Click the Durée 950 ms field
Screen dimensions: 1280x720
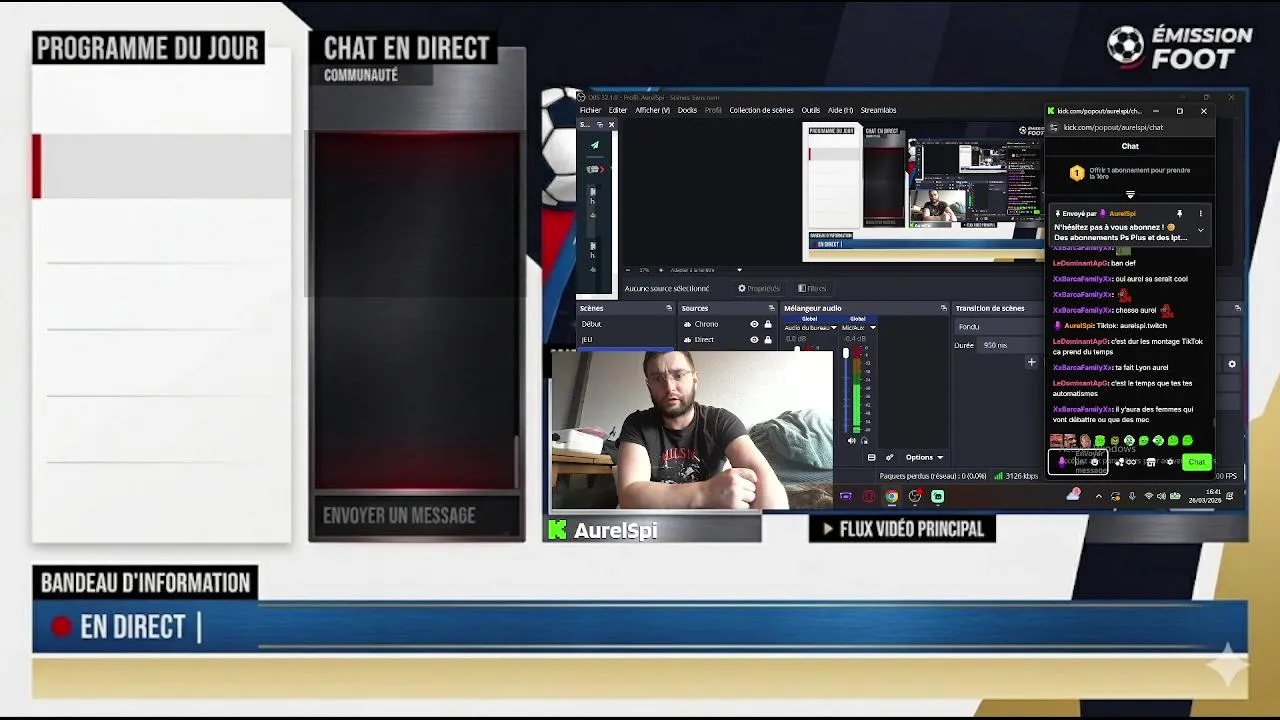point(1010,345)
